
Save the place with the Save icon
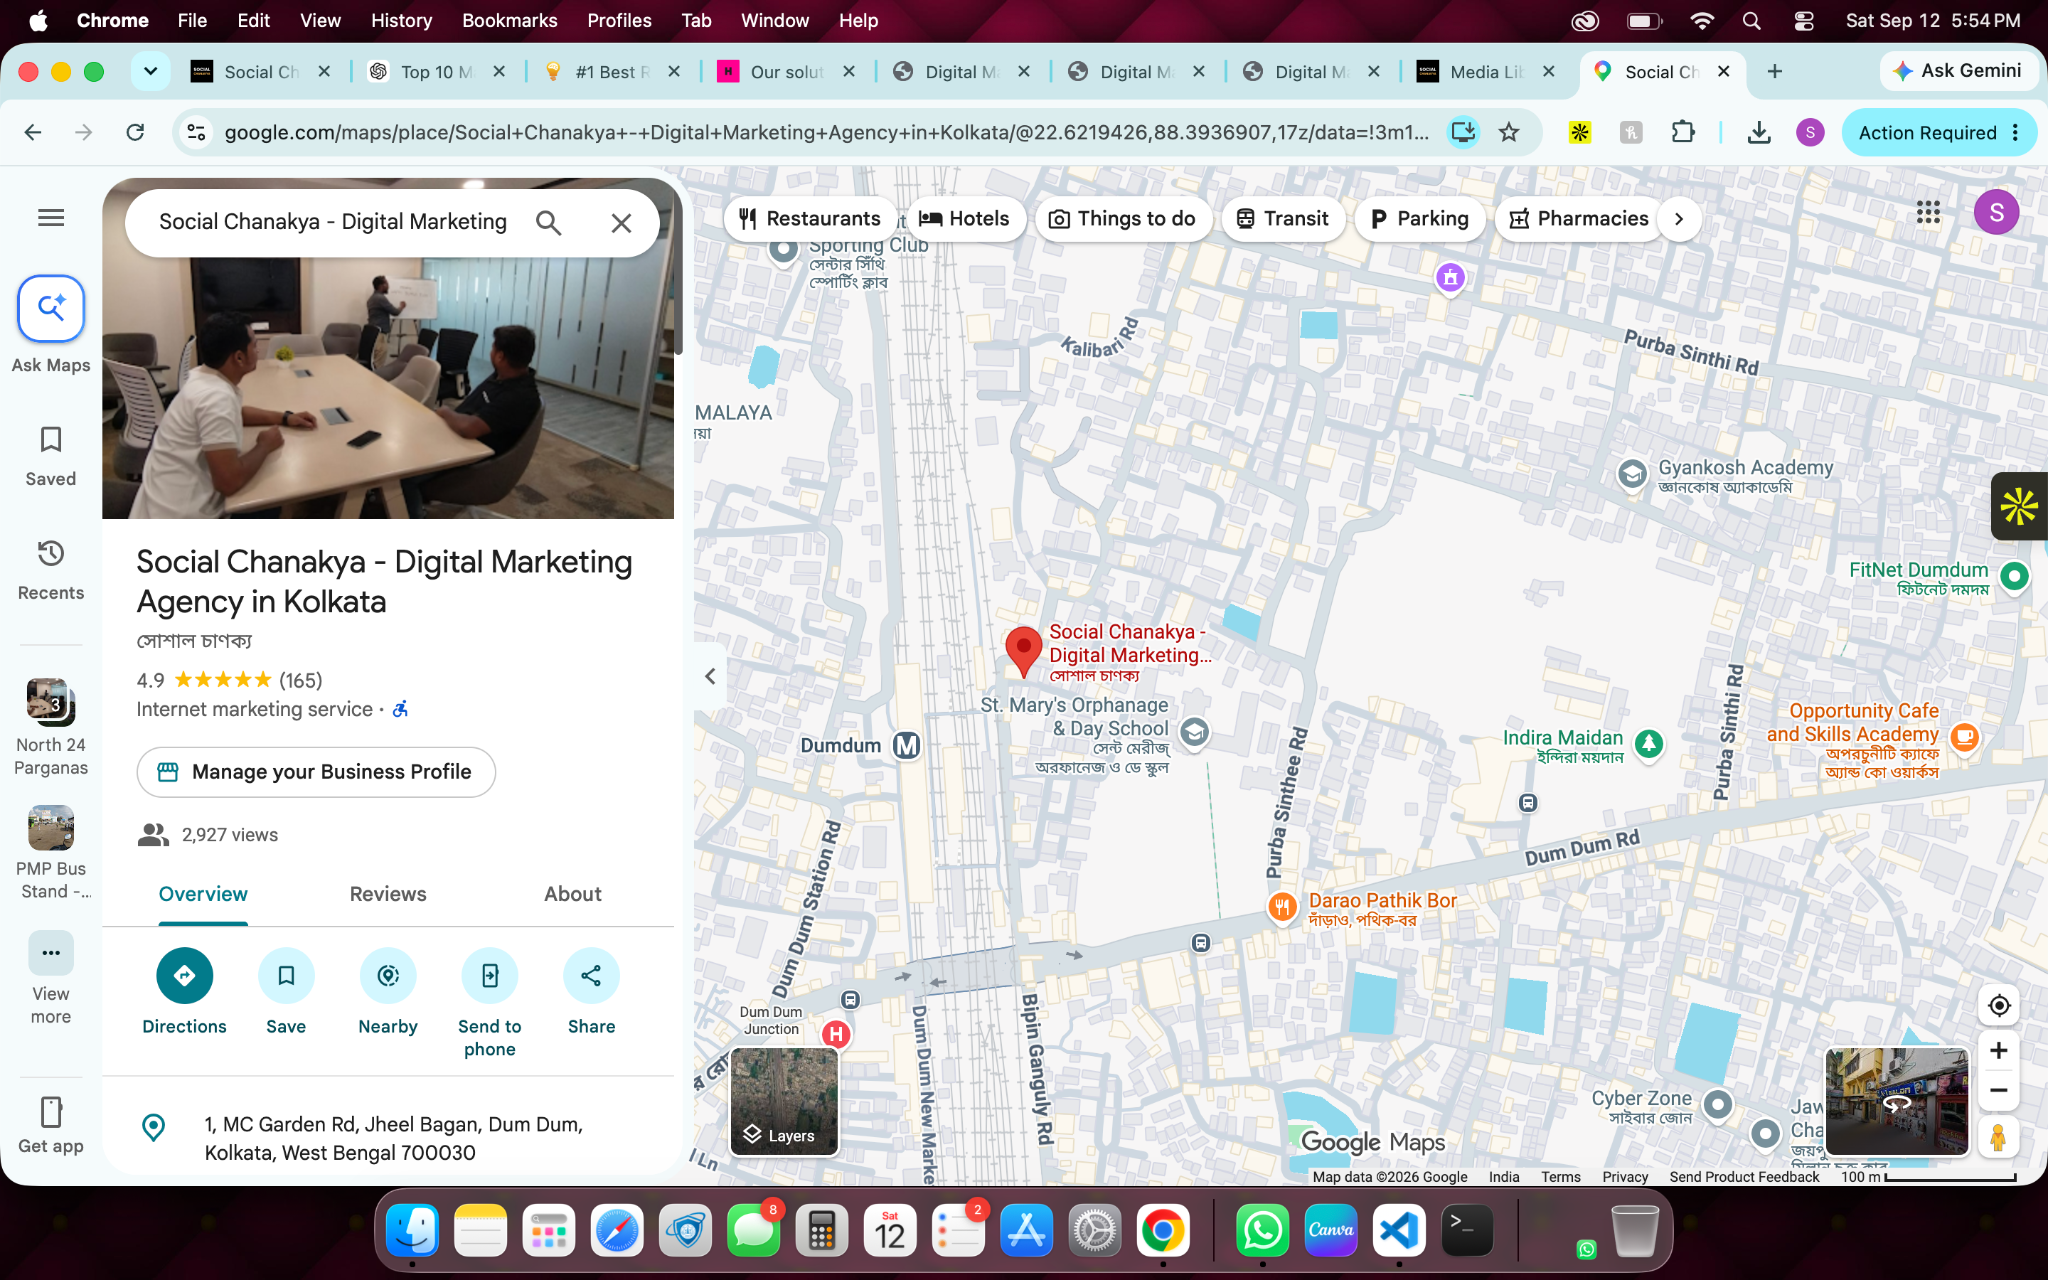pyautogui.click(x=286, y=975)
